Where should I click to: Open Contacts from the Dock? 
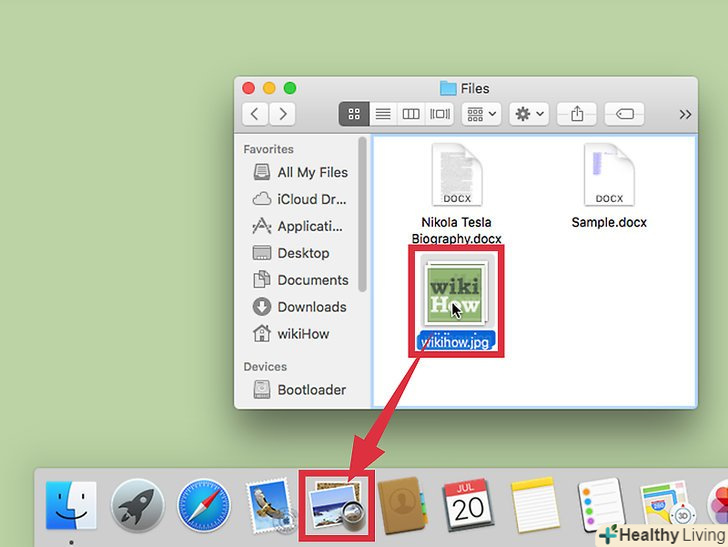[x=402, y=505]
